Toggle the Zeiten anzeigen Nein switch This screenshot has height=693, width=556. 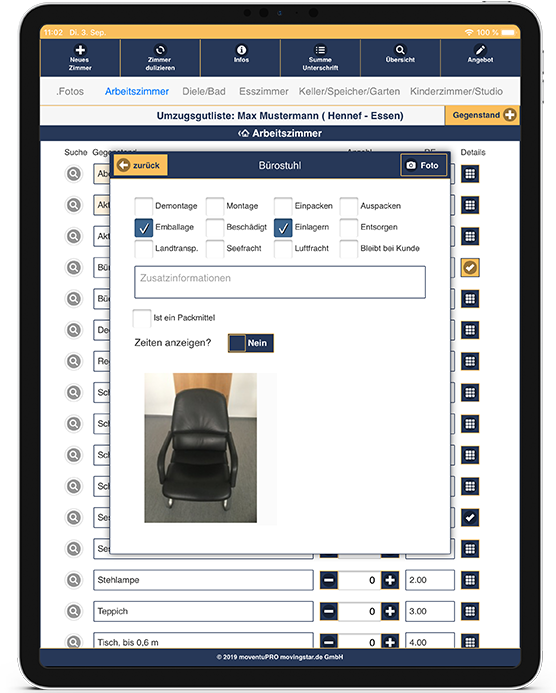click(x=251, y=343)
